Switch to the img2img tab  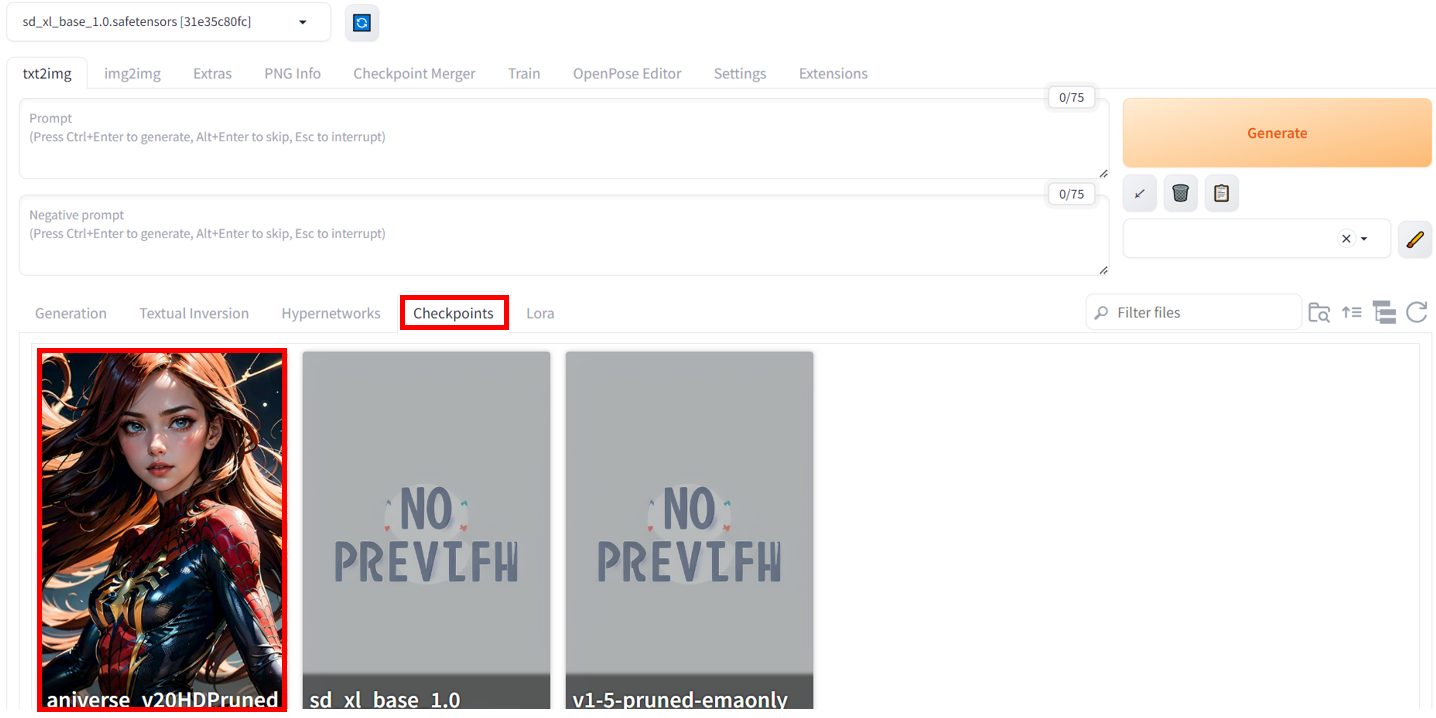coord(132,73)
